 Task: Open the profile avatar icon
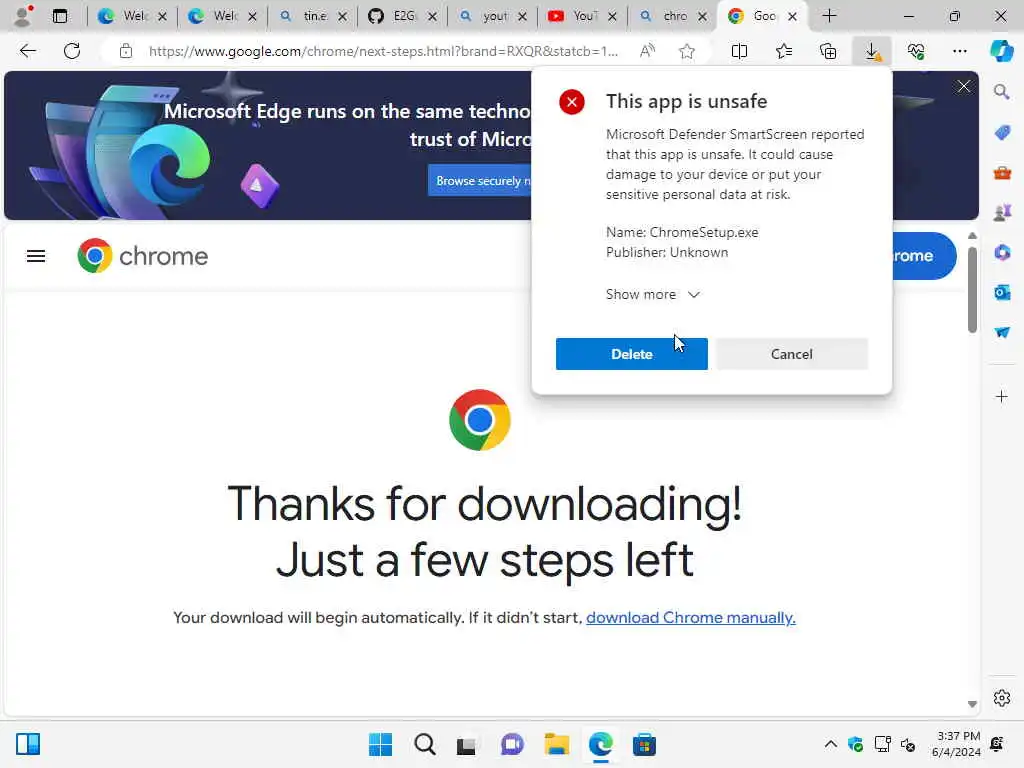pos(23,16)
